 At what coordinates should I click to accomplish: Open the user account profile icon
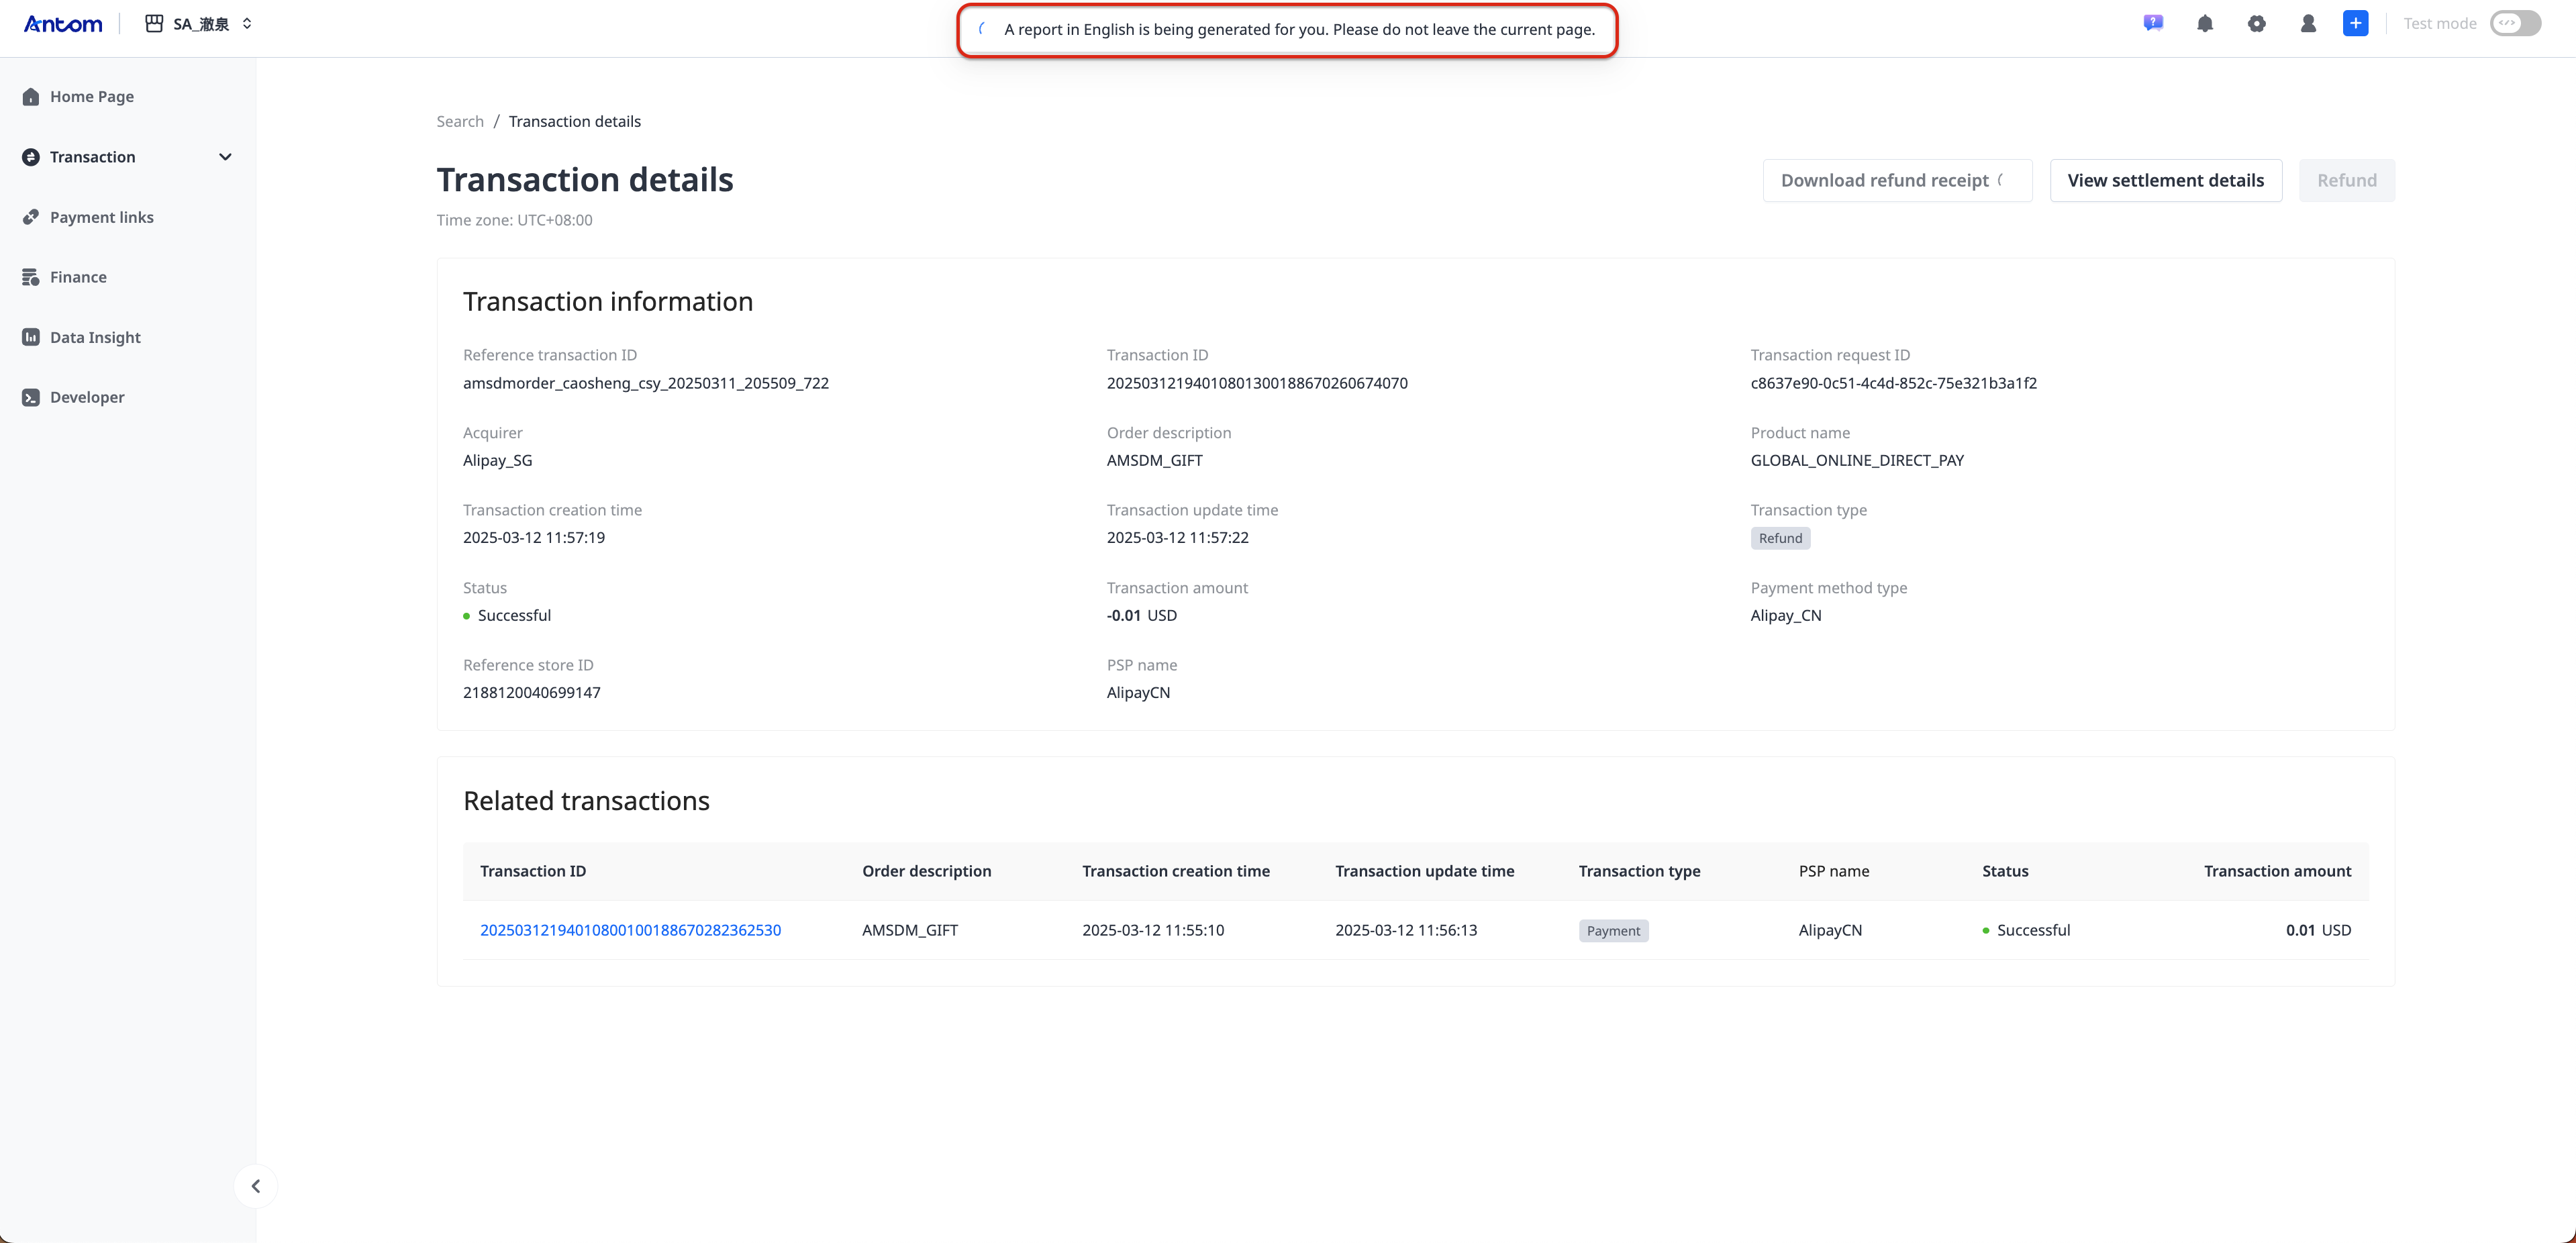coord(2308,23)
